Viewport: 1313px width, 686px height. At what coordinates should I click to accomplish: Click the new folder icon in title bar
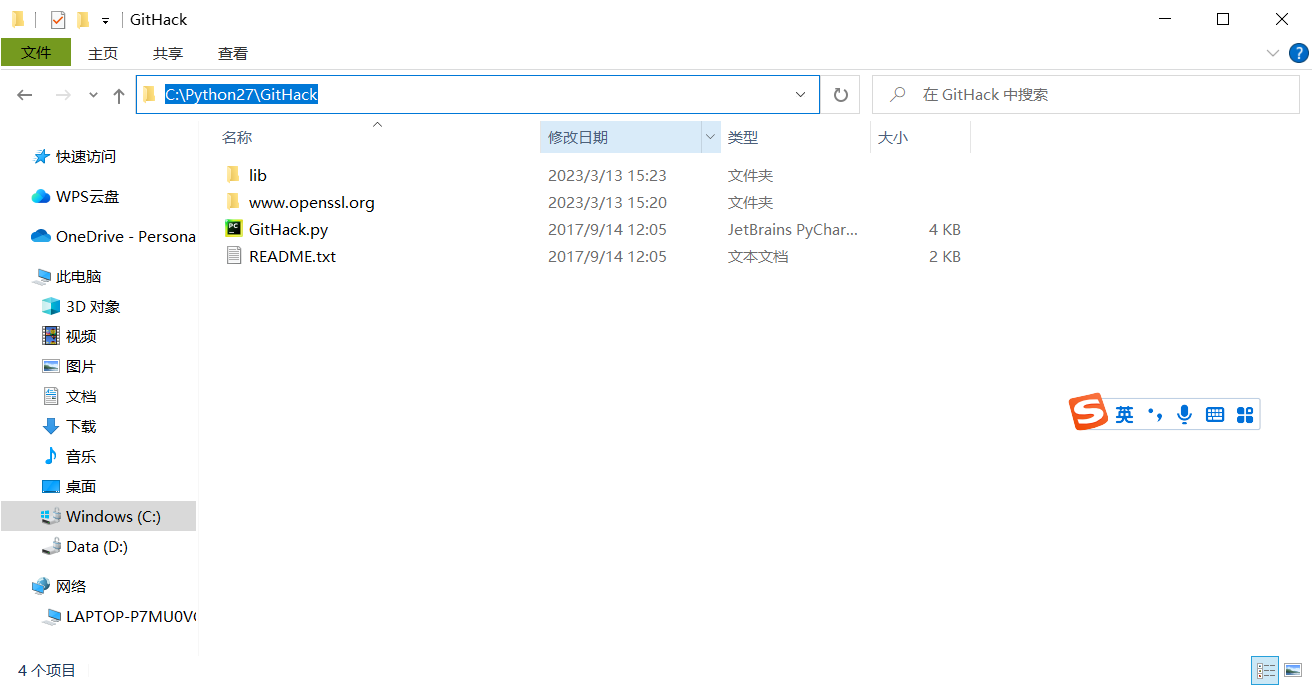(83, 19)
